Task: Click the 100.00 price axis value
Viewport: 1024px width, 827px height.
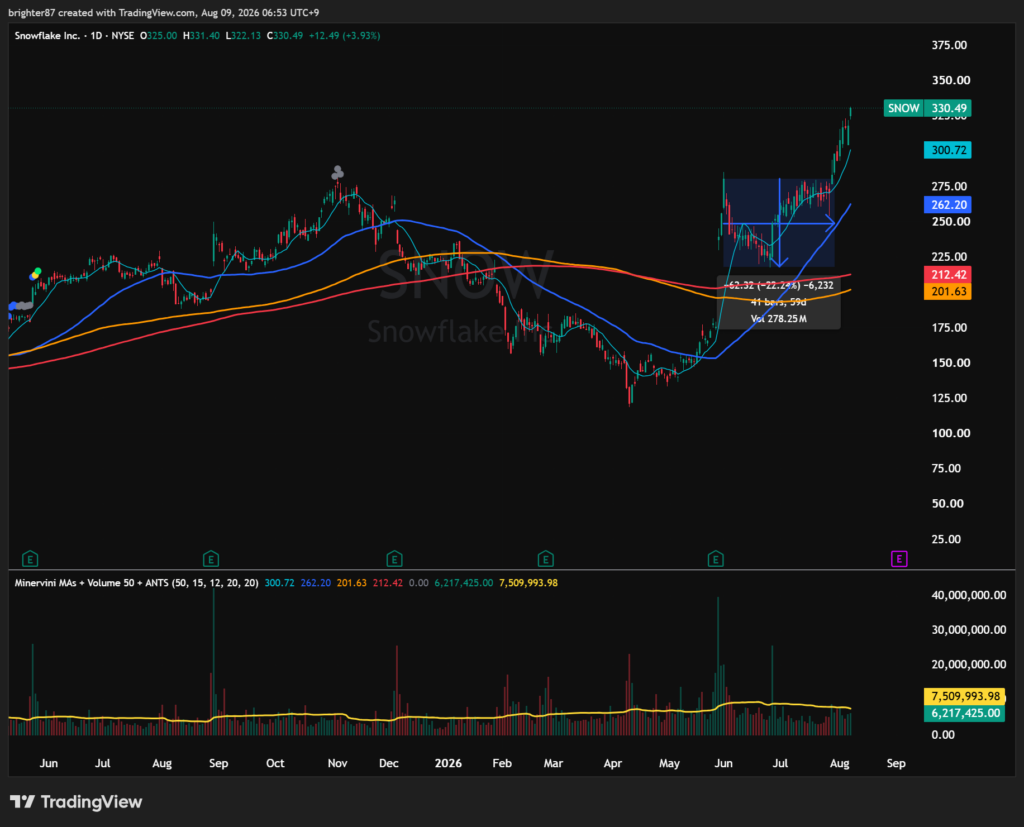Action: [x=950, y=433]
